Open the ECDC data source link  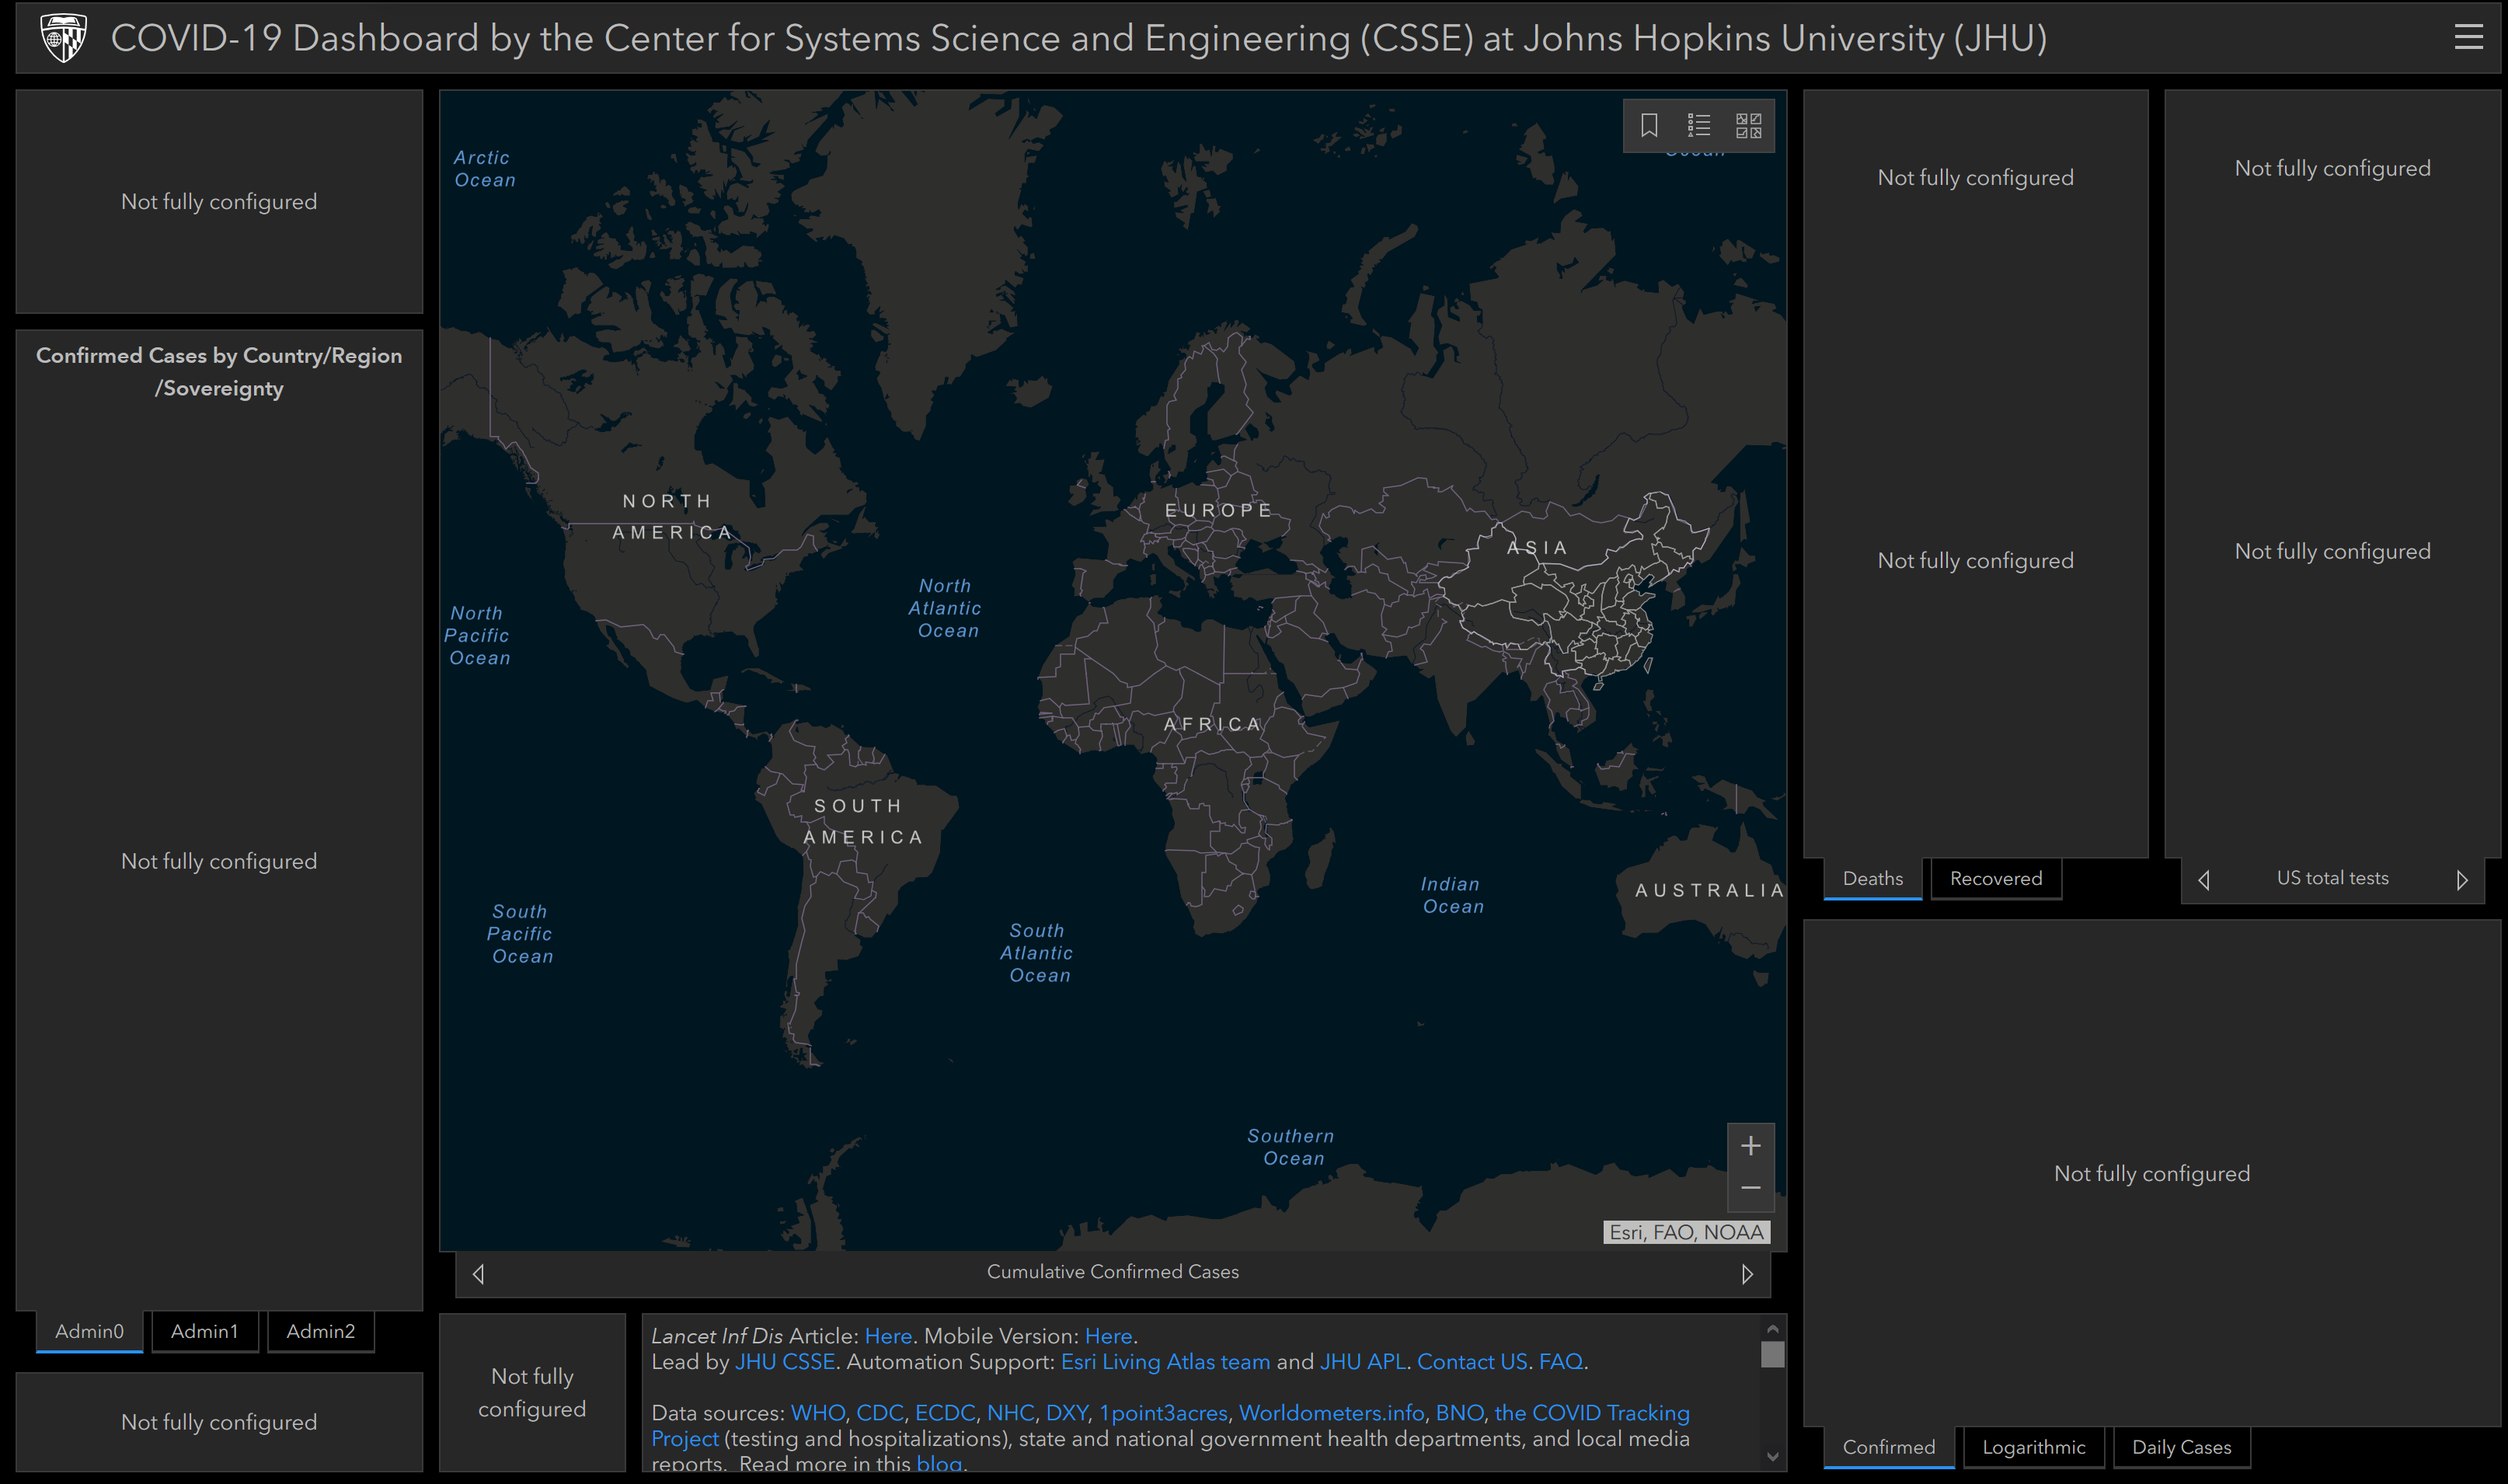point(945,1413)
